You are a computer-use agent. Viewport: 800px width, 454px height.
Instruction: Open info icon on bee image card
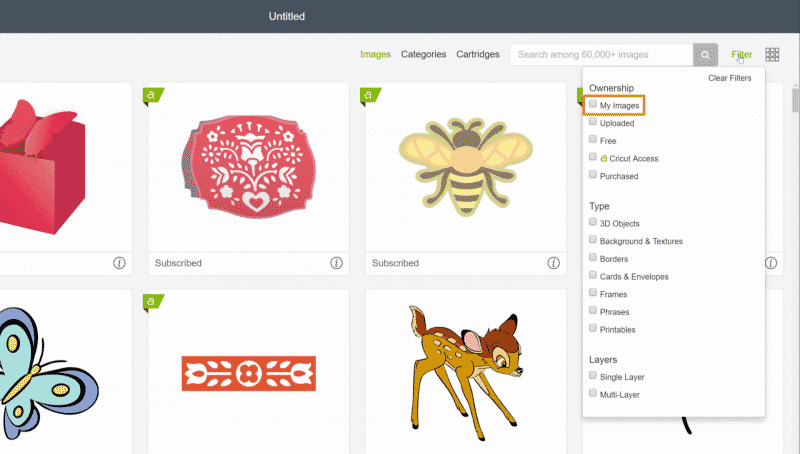(553, 263)
